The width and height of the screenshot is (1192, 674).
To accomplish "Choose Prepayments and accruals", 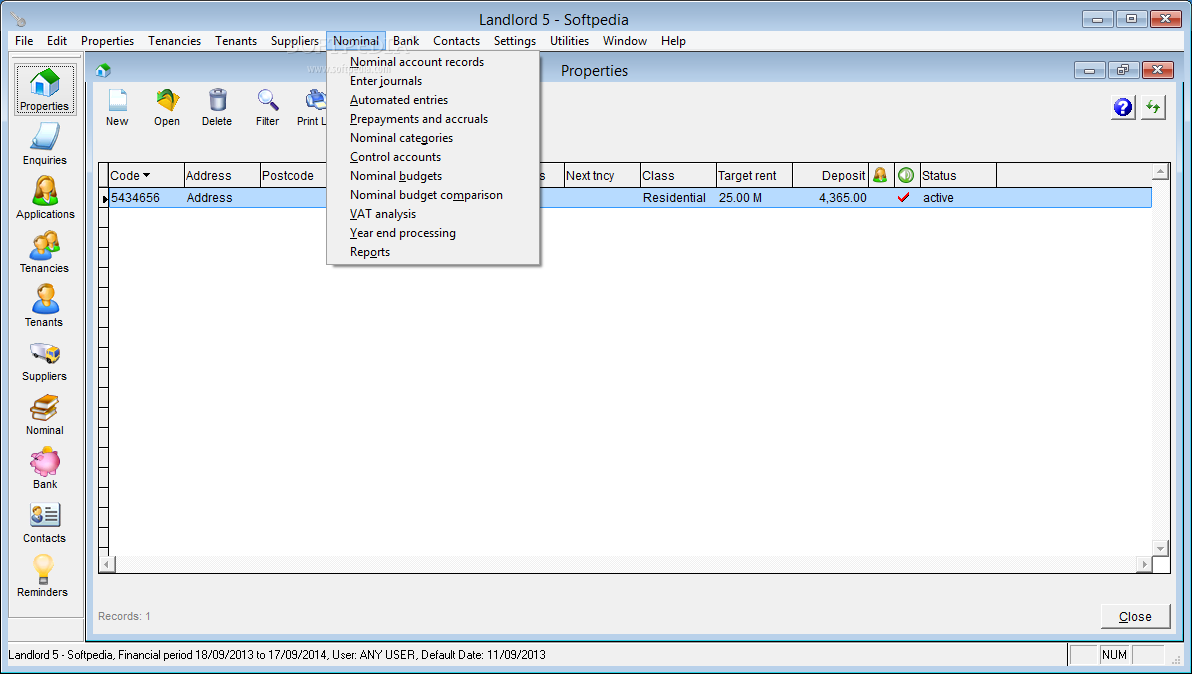I will point(433,119).
